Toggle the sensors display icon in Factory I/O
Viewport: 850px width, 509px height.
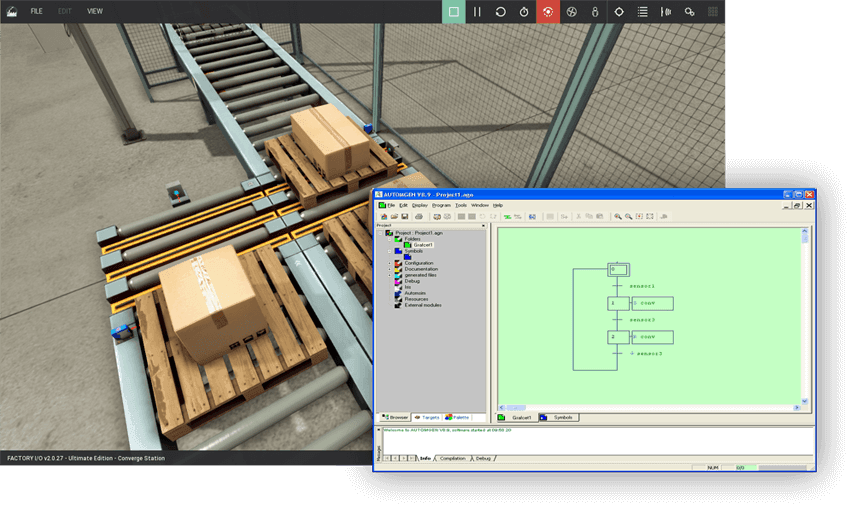coord(666,11)
